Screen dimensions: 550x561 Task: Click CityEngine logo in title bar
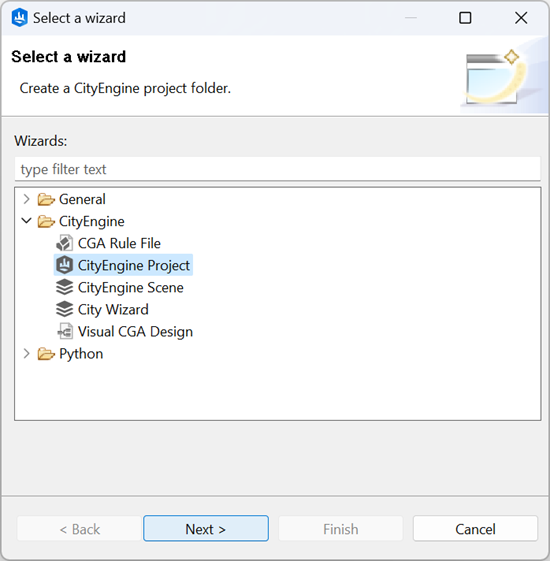19,18
